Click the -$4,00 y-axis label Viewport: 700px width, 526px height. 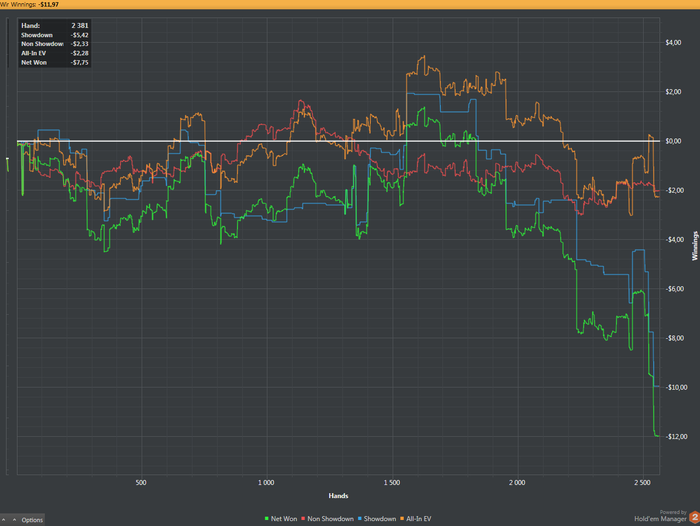673,239
